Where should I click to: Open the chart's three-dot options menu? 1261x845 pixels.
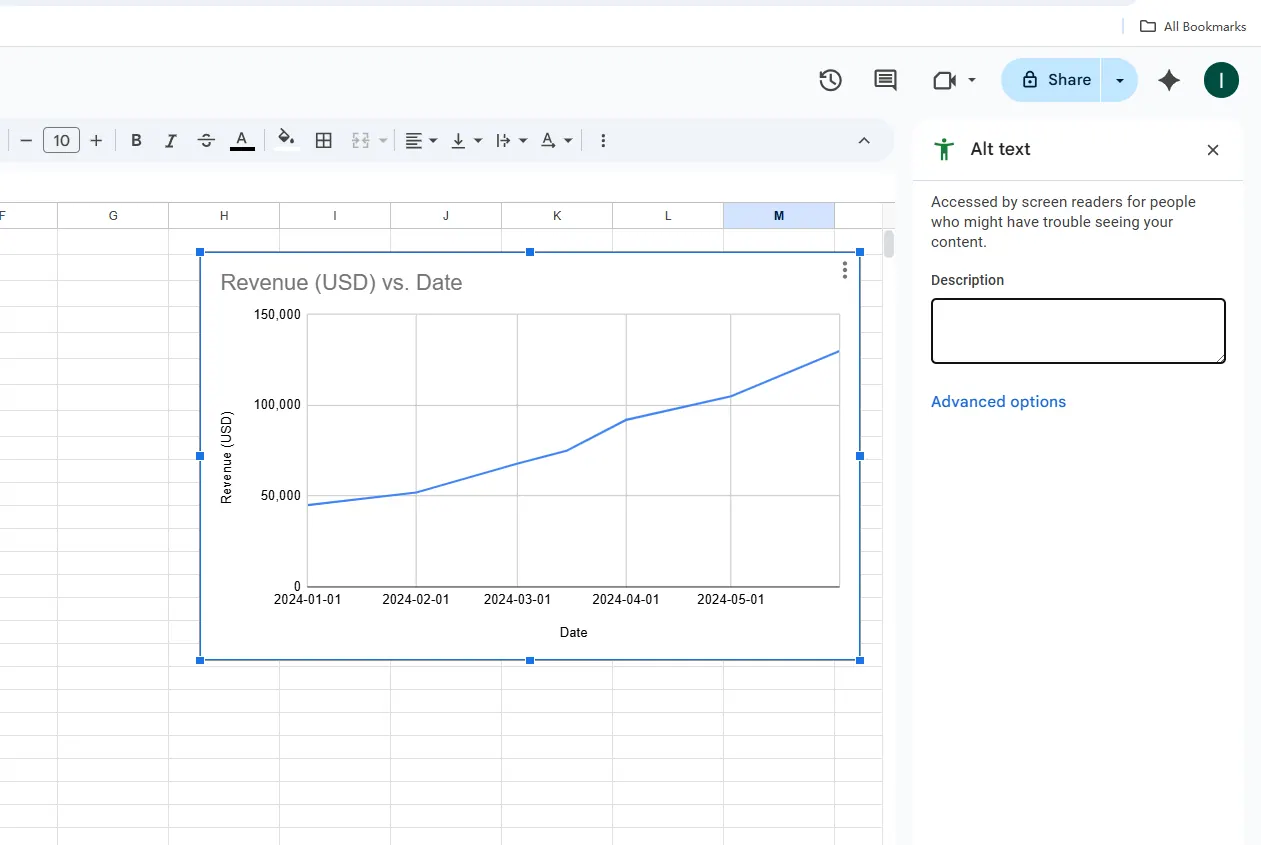coord(845,270)
